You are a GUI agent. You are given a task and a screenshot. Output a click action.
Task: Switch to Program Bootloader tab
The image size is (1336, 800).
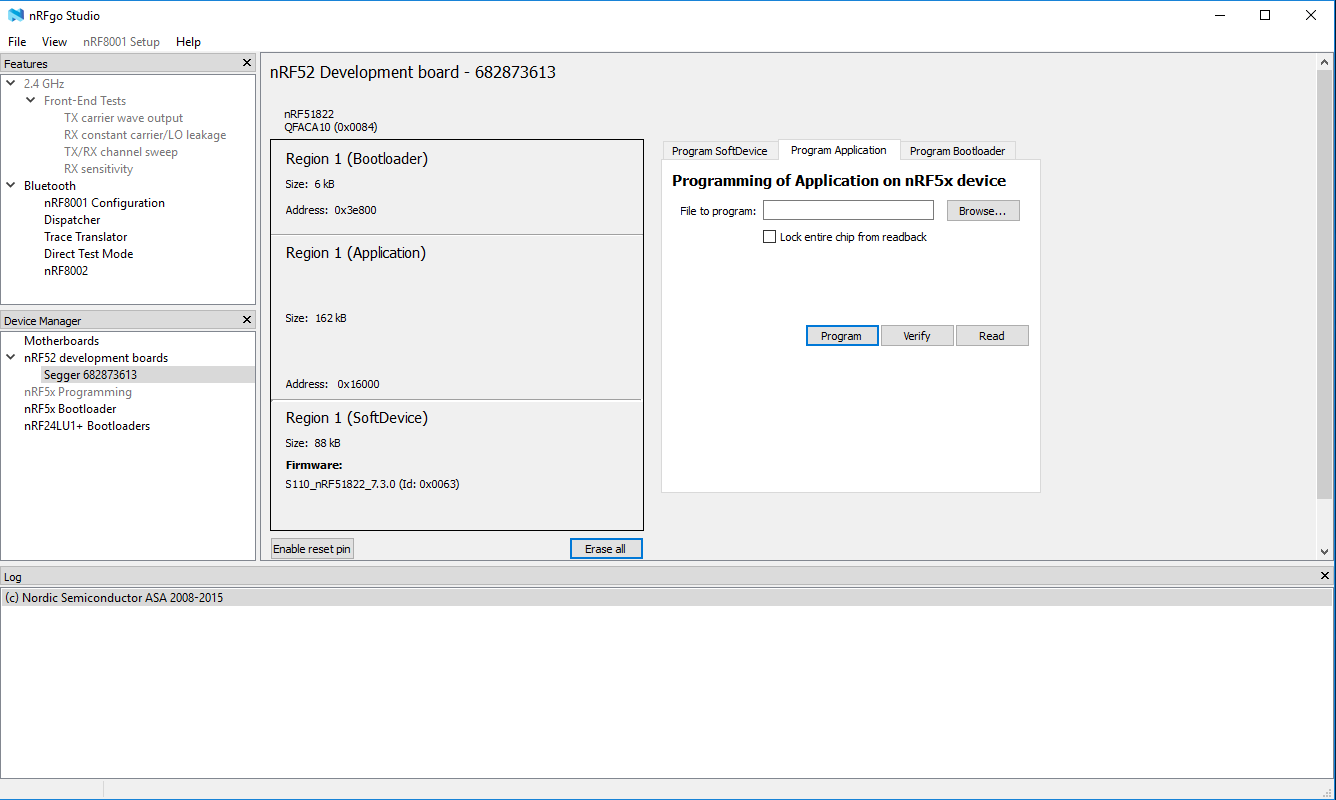[958, 151]
